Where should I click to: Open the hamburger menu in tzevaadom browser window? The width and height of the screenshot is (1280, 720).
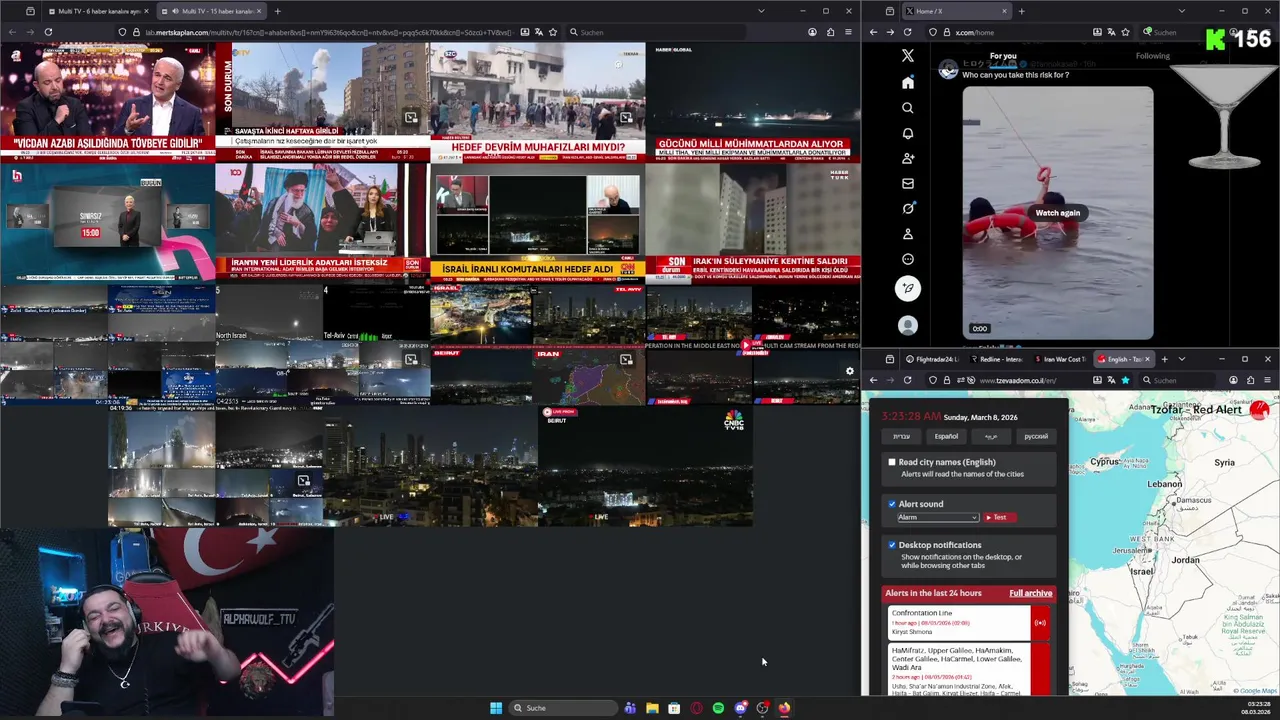point(1267,380)
